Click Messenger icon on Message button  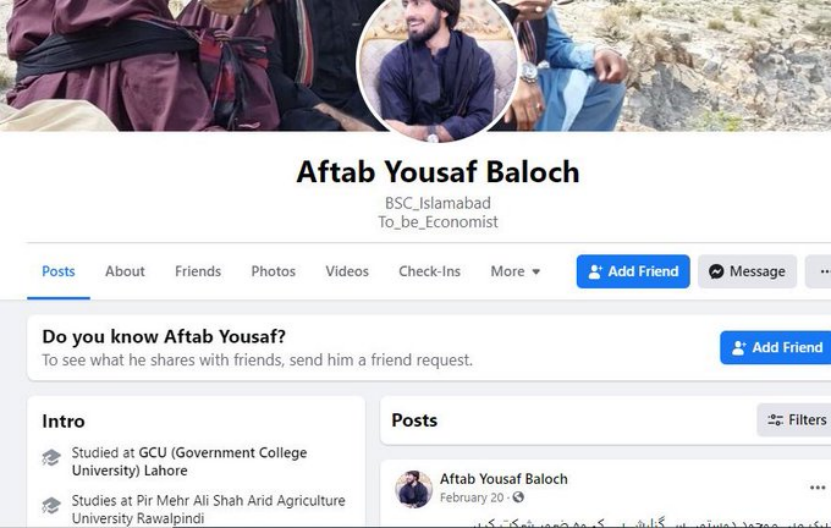point(717,271)
